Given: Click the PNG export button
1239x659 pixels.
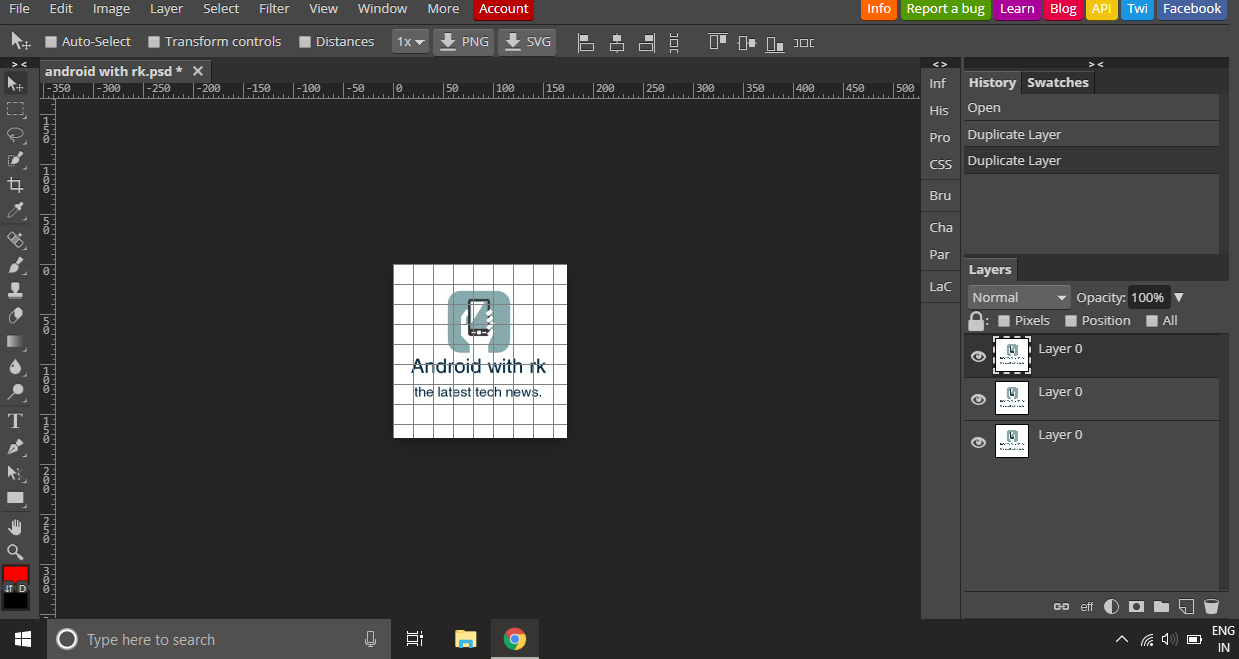Looking at the screenshot, I should pos(464,42).
